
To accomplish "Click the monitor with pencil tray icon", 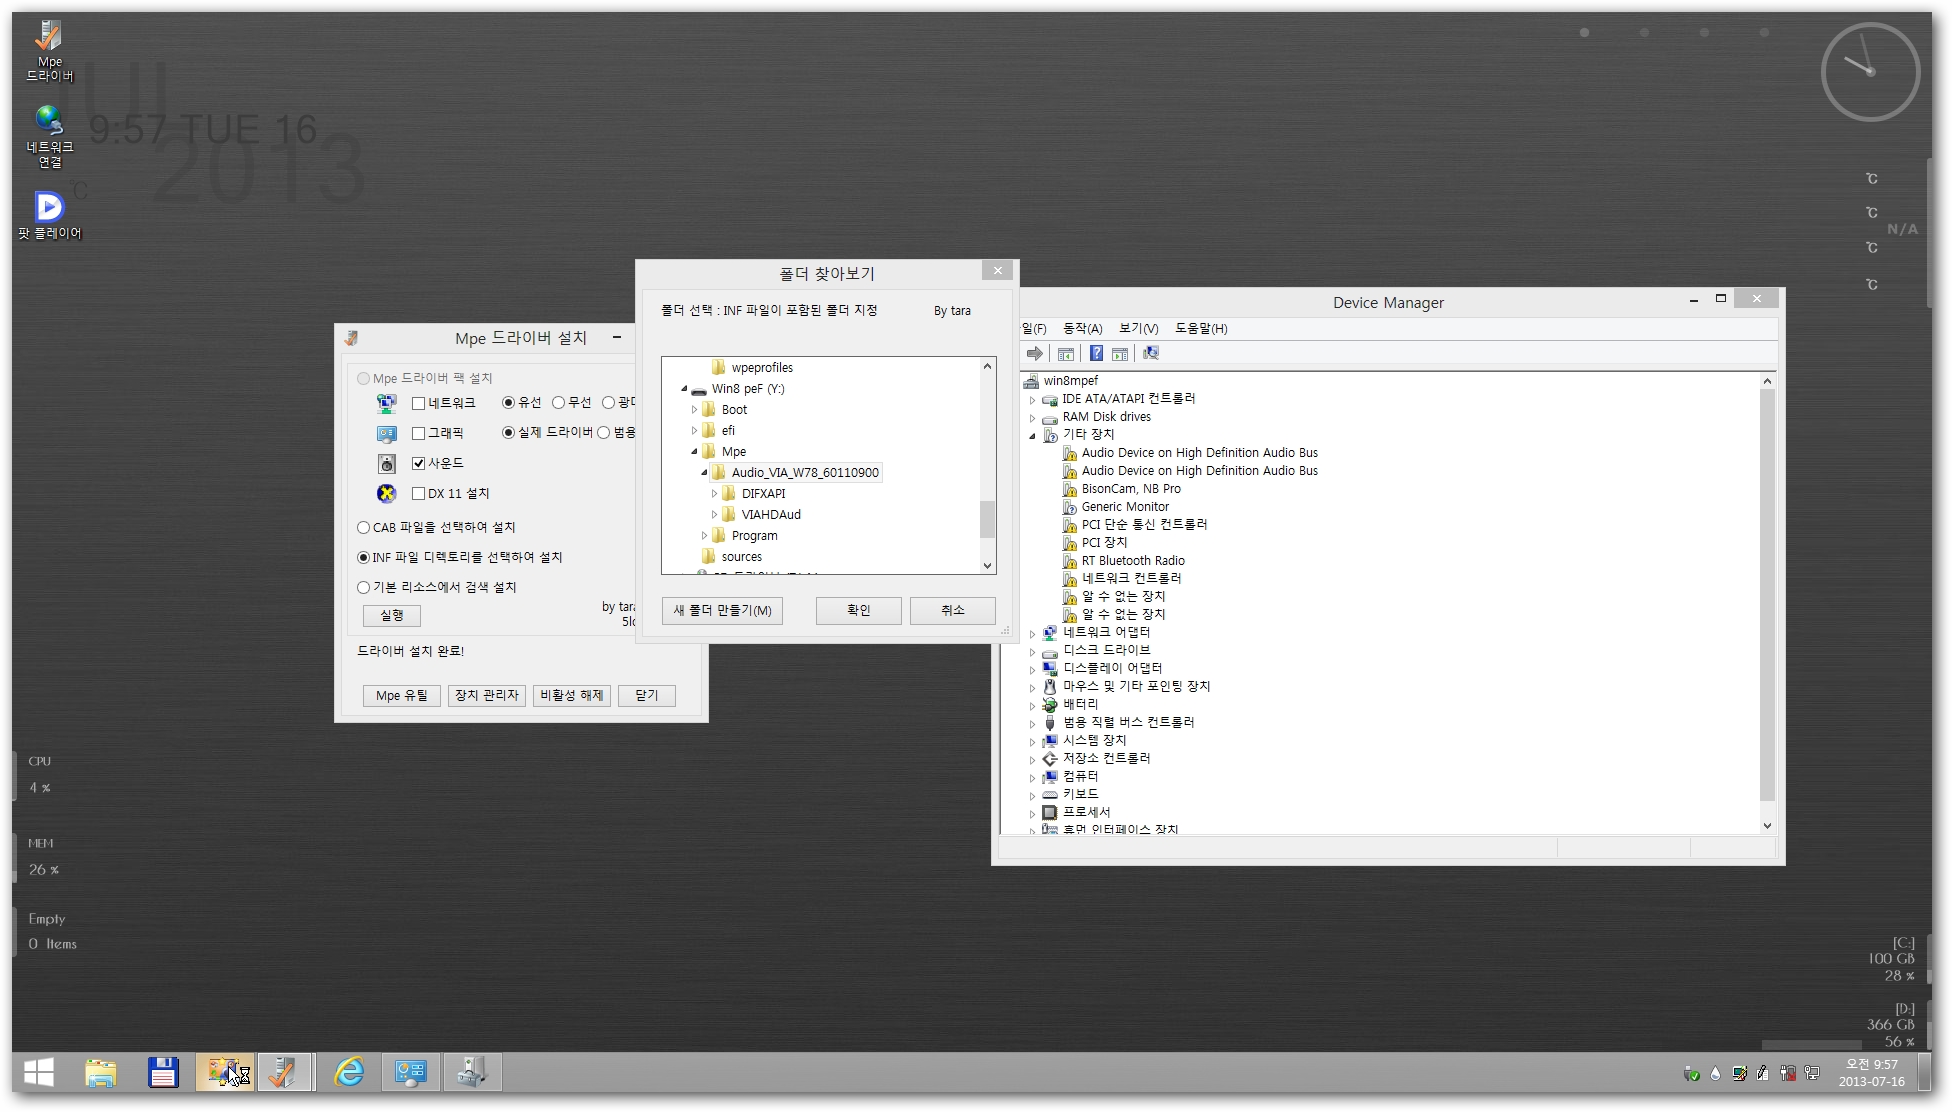I will click(x=1740, y=1074).
